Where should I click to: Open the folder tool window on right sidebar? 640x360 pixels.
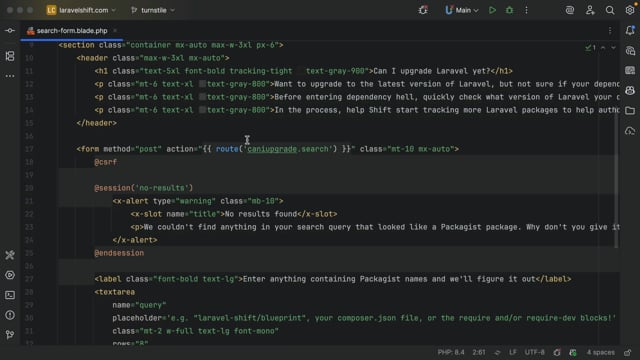(630, 110)
